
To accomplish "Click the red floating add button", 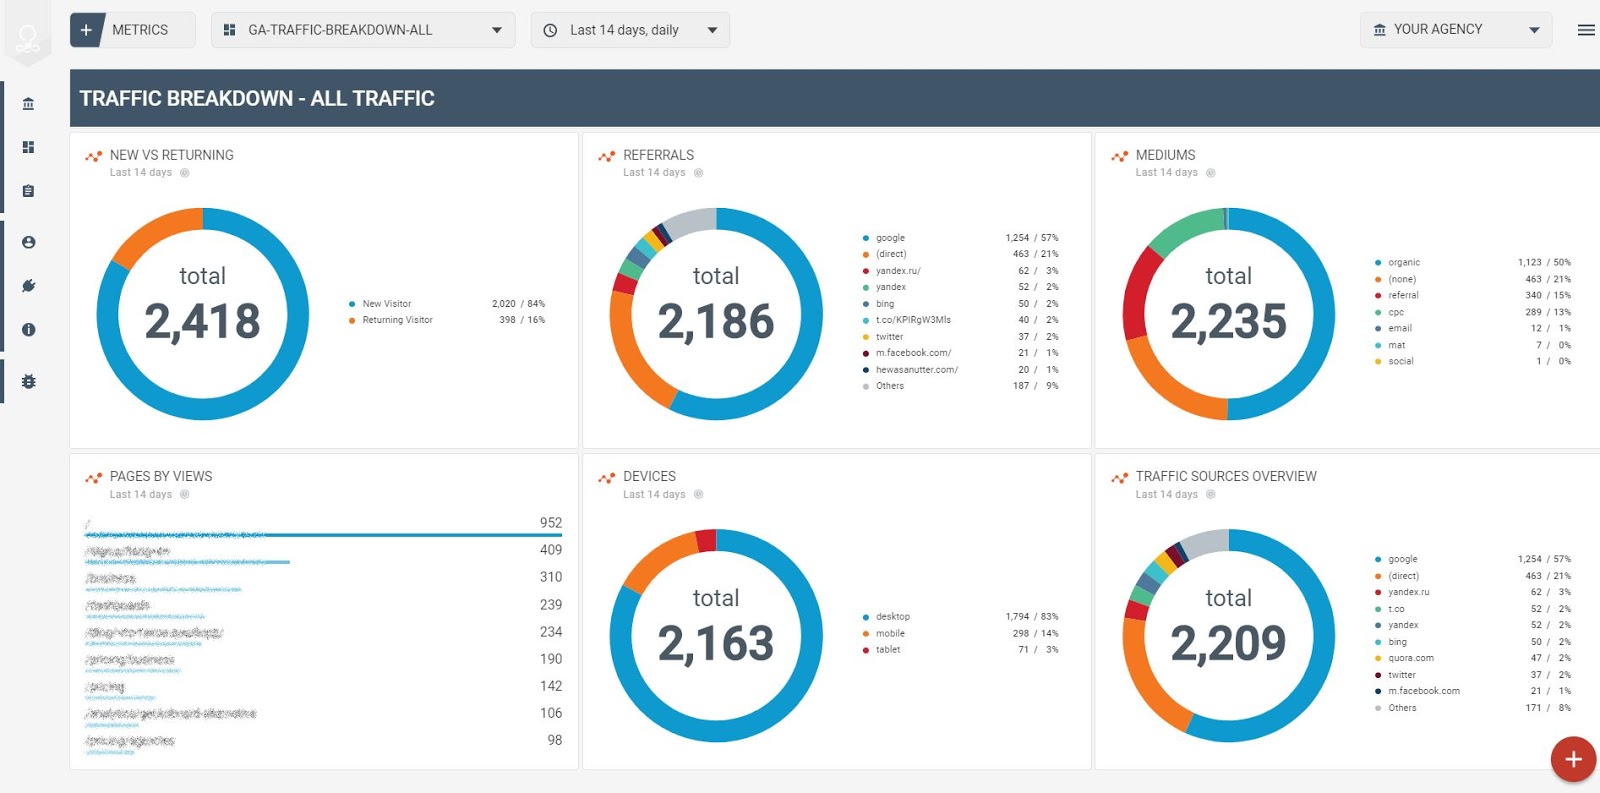I will point(1573,759).
